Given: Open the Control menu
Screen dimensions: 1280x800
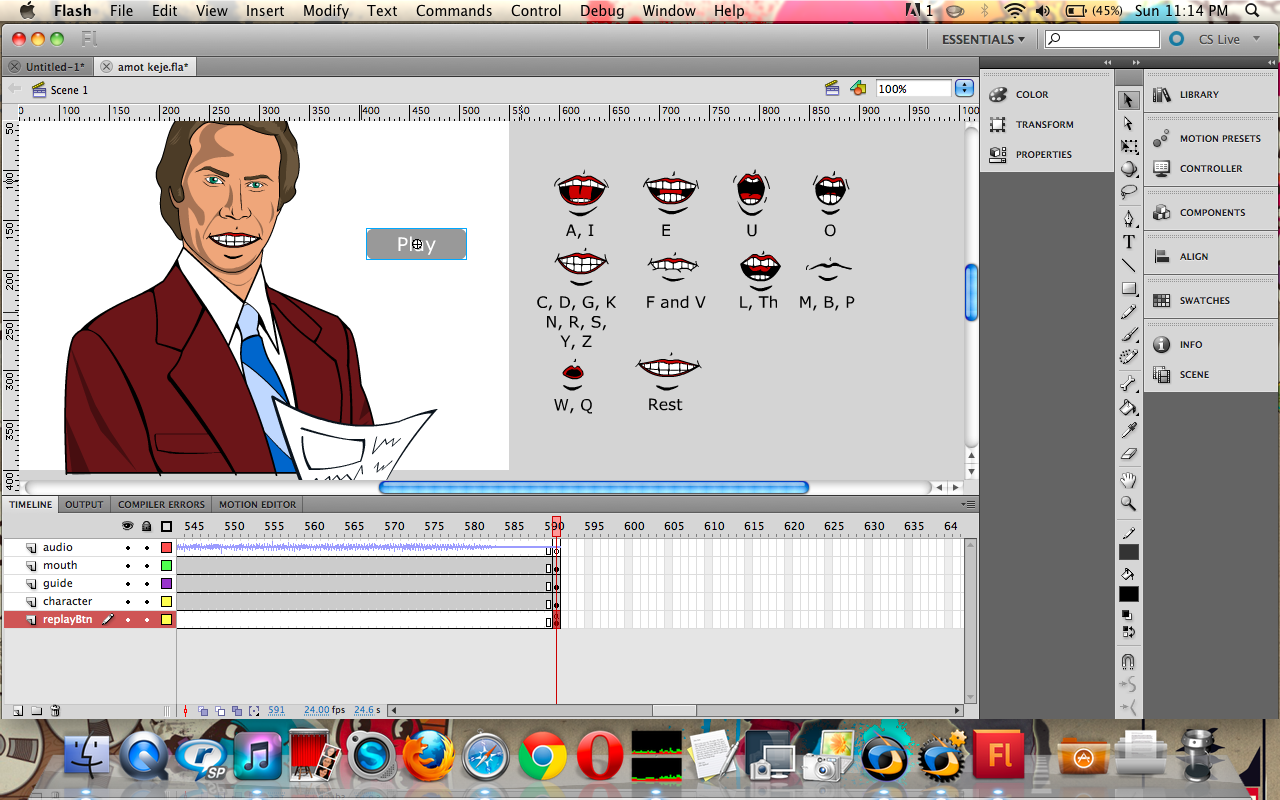Looking at the screenshot, I should (x=536, y=11).
